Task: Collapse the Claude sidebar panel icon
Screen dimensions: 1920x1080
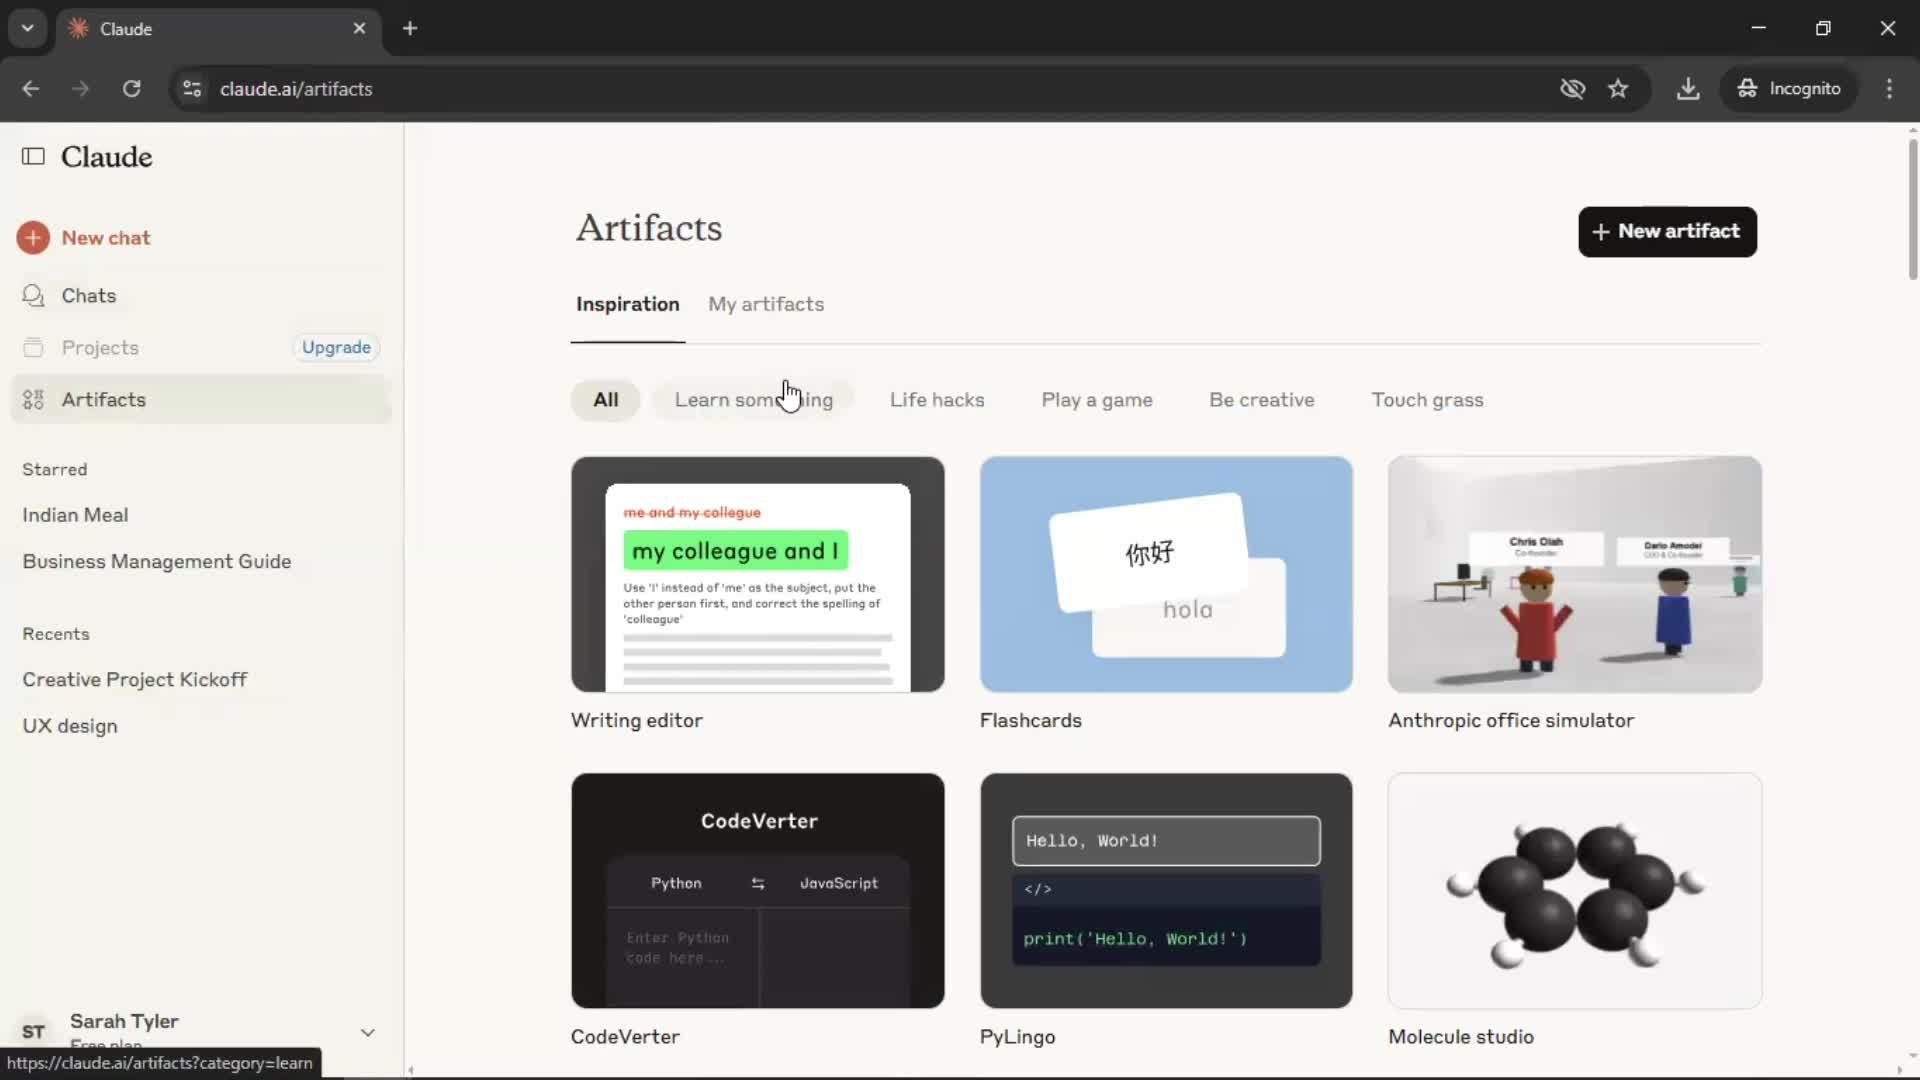Action: [x=33, y=157]
